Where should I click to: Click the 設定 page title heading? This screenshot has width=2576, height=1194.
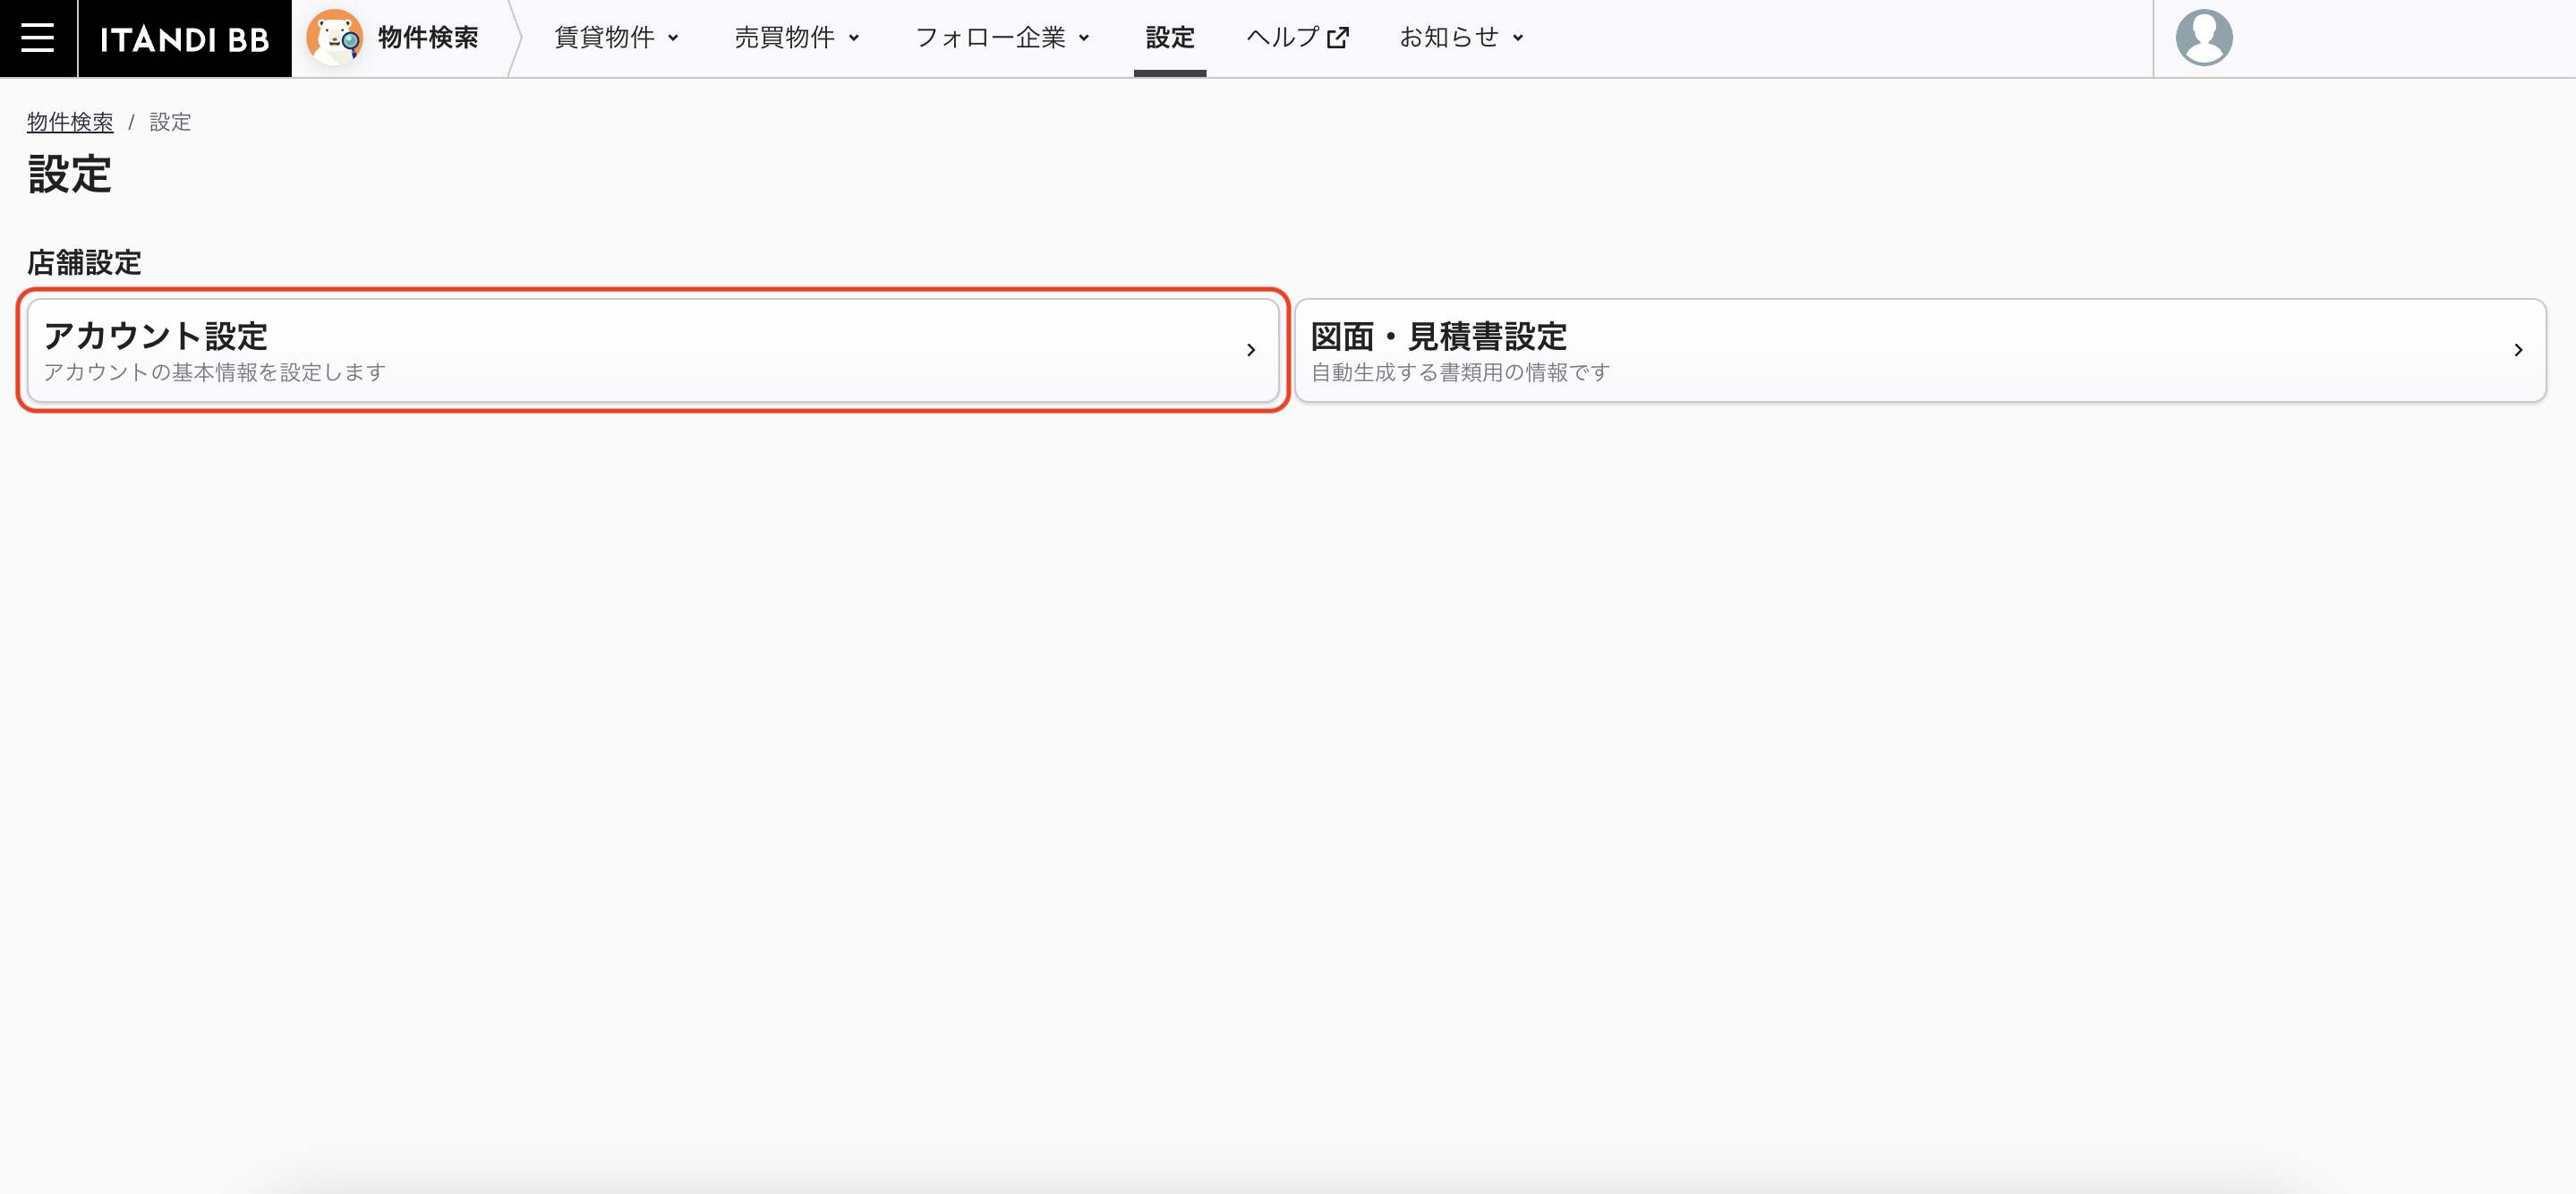tap(69, 174)
